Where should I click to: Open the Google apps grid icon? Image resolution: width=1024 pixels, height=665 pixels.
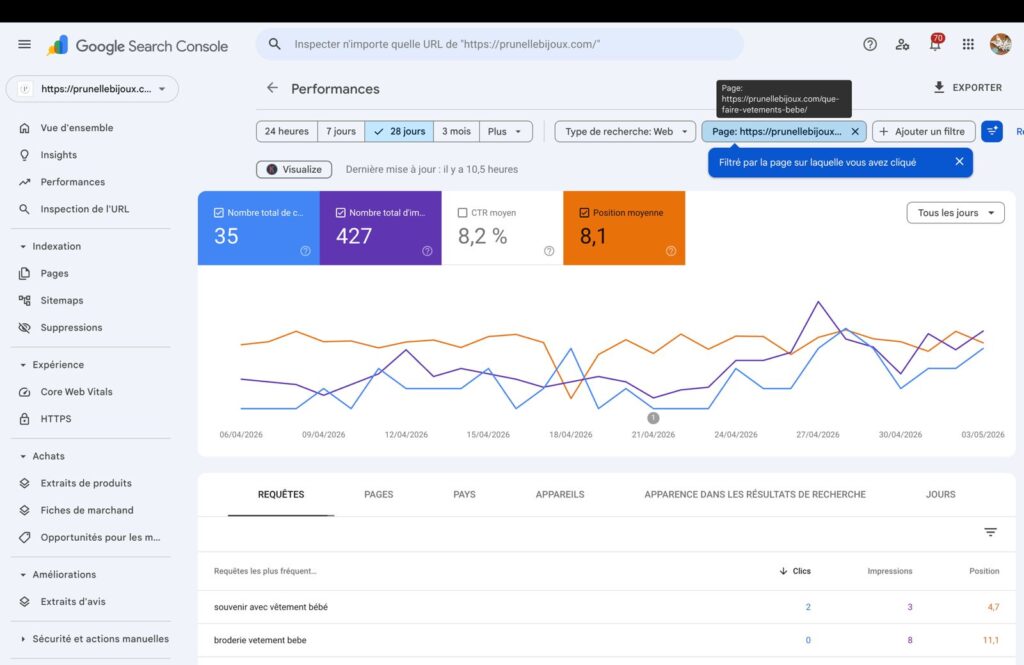(x=968, y=44)
